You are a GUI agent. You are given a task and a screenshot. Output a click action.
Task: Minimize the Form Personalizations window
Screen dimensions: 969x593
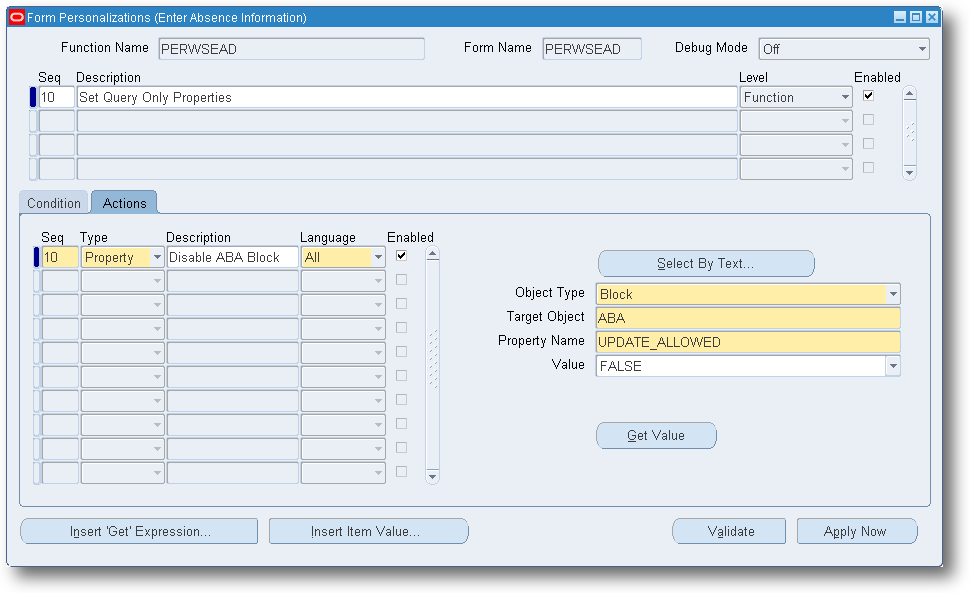(x=900, y=17)
